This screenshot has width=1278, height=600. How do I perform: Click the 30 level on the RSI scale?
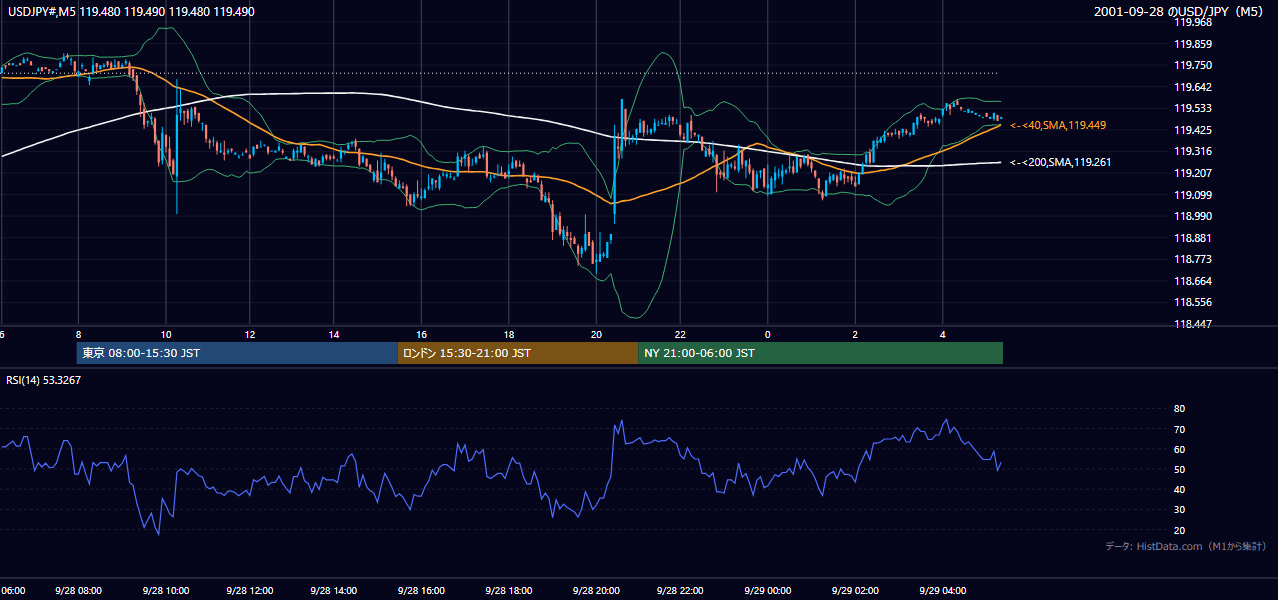1179,510
